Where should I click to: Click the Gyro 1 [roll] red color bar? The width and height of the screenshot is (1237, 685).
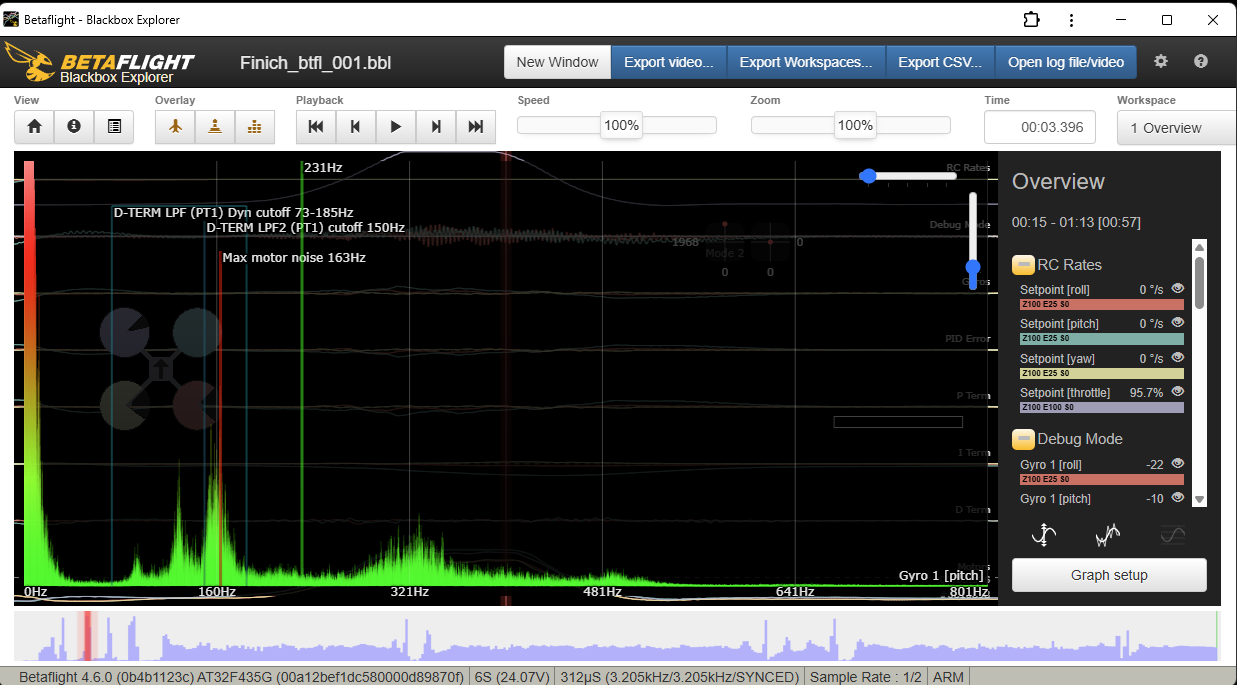pyautogui.click(x=1102, y=479)
